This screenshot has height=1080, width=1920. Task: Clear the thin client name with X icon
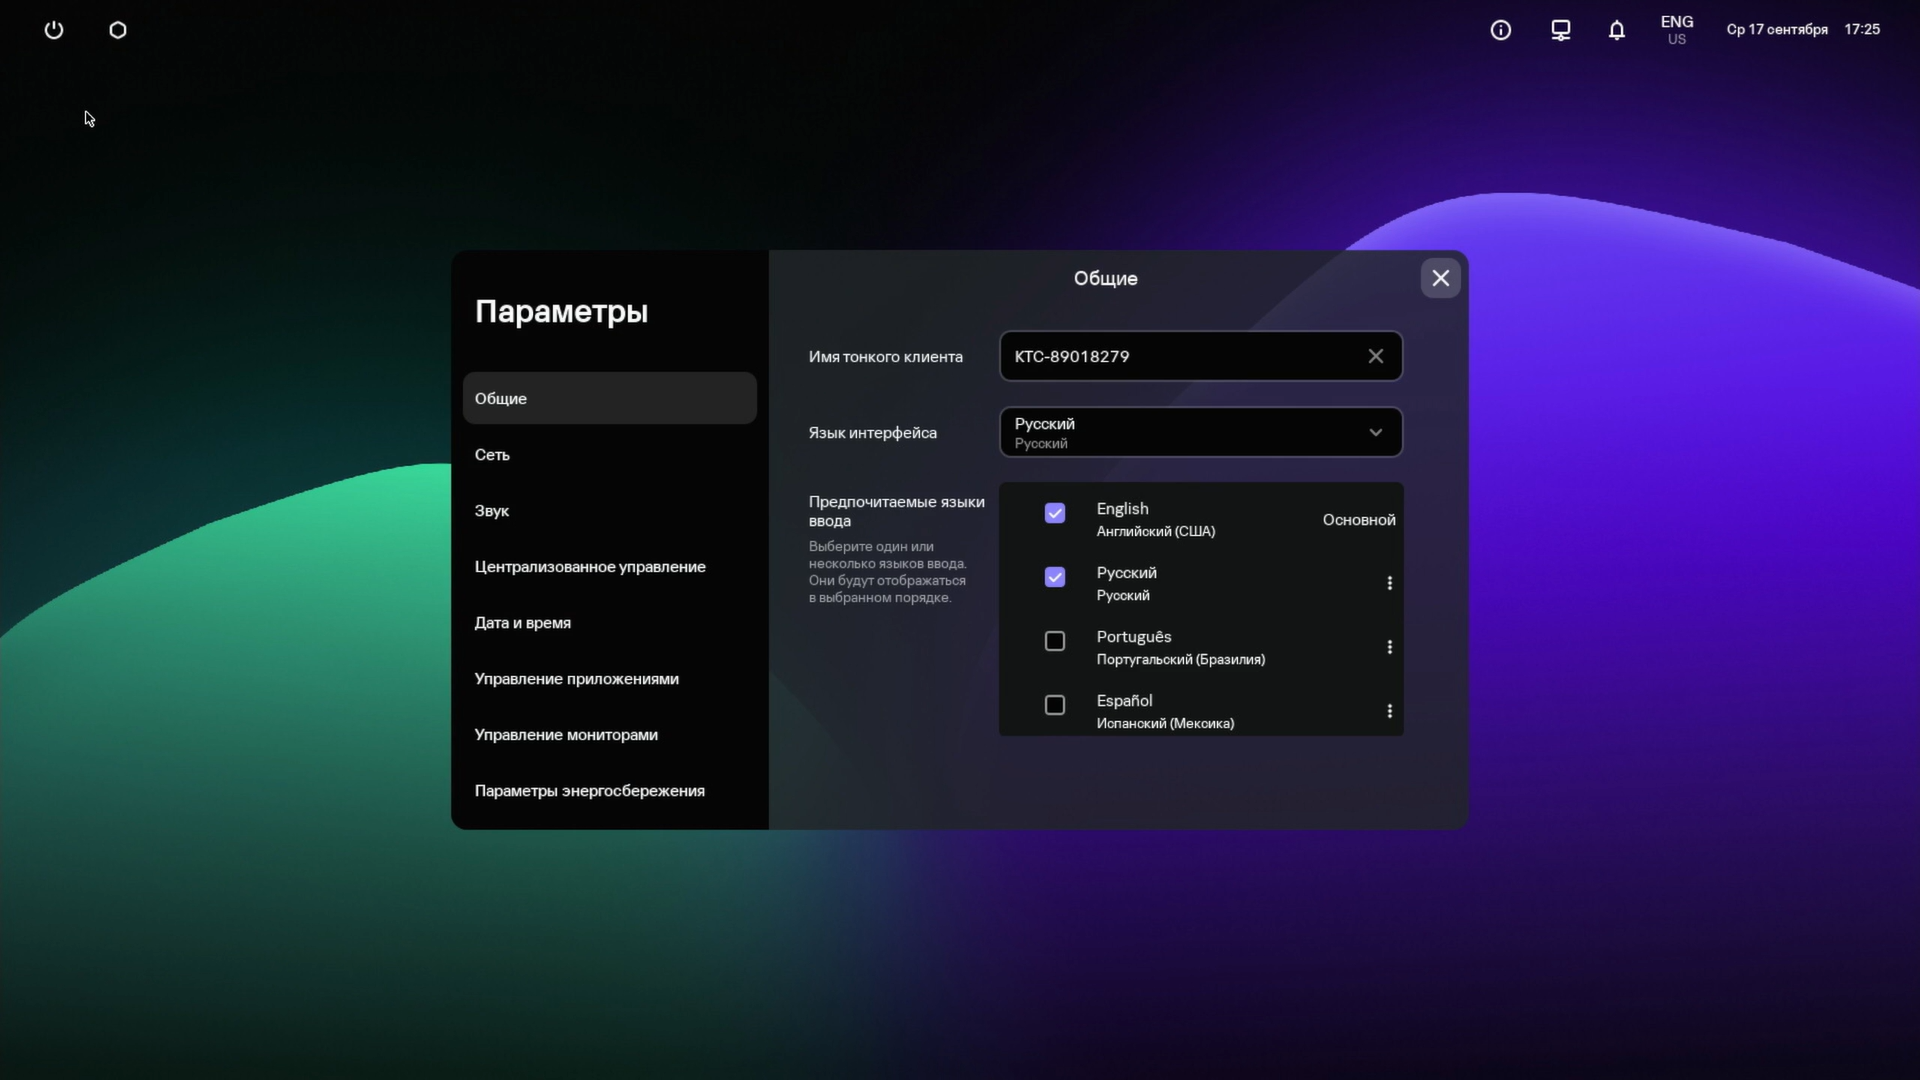1375,356
